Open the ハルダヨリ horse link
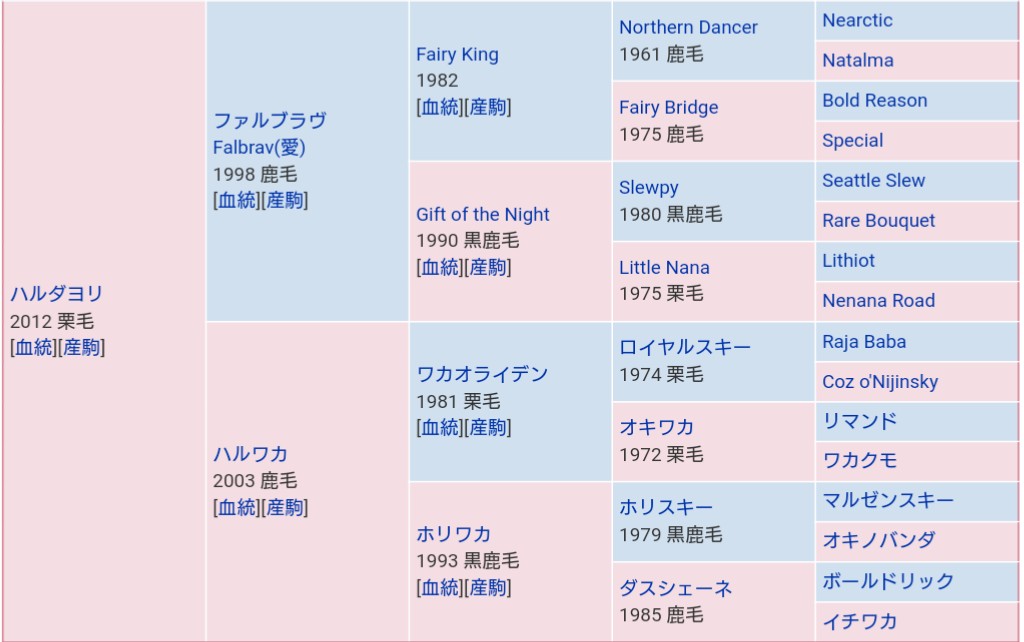 57,294
